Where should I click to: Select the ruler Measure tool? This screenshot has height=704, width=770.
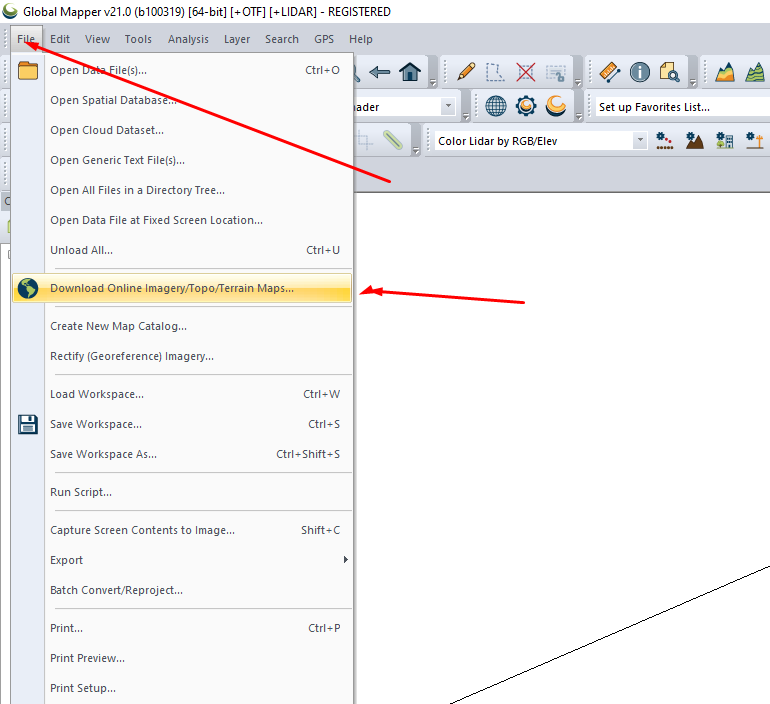[610, 72]
